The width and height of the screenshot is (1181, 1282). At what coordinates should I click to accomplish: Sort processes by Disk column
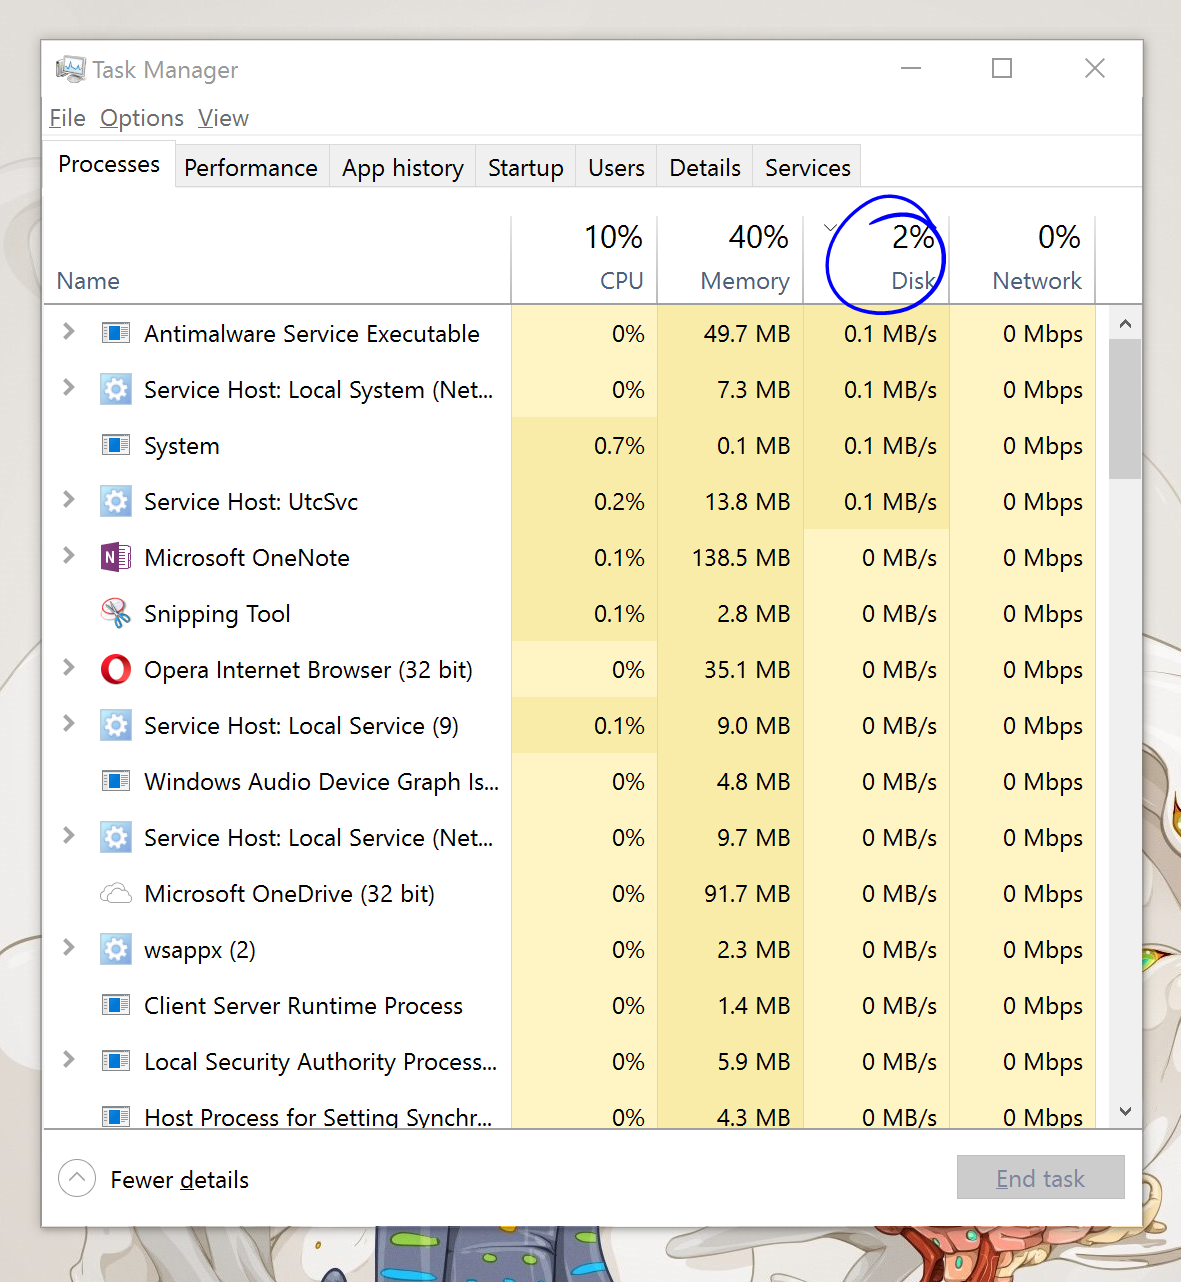click(x=876, y=259)
